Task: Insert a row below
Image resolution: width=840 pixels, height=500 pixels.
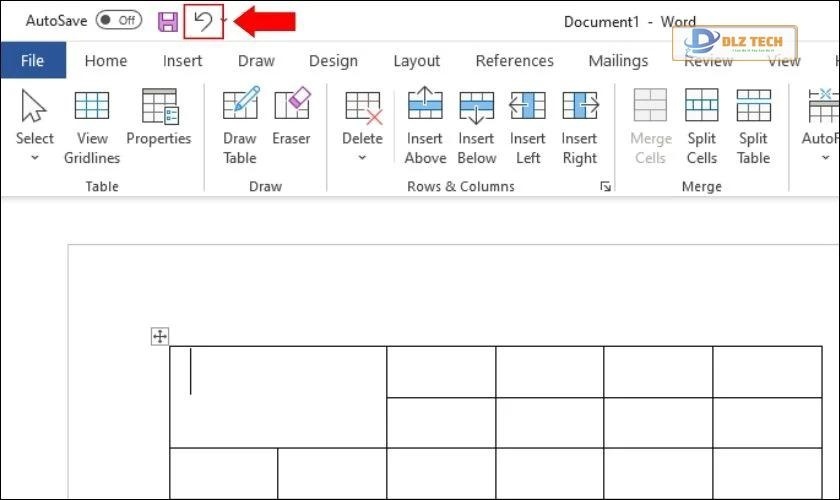Action: (x=476, y=127)
